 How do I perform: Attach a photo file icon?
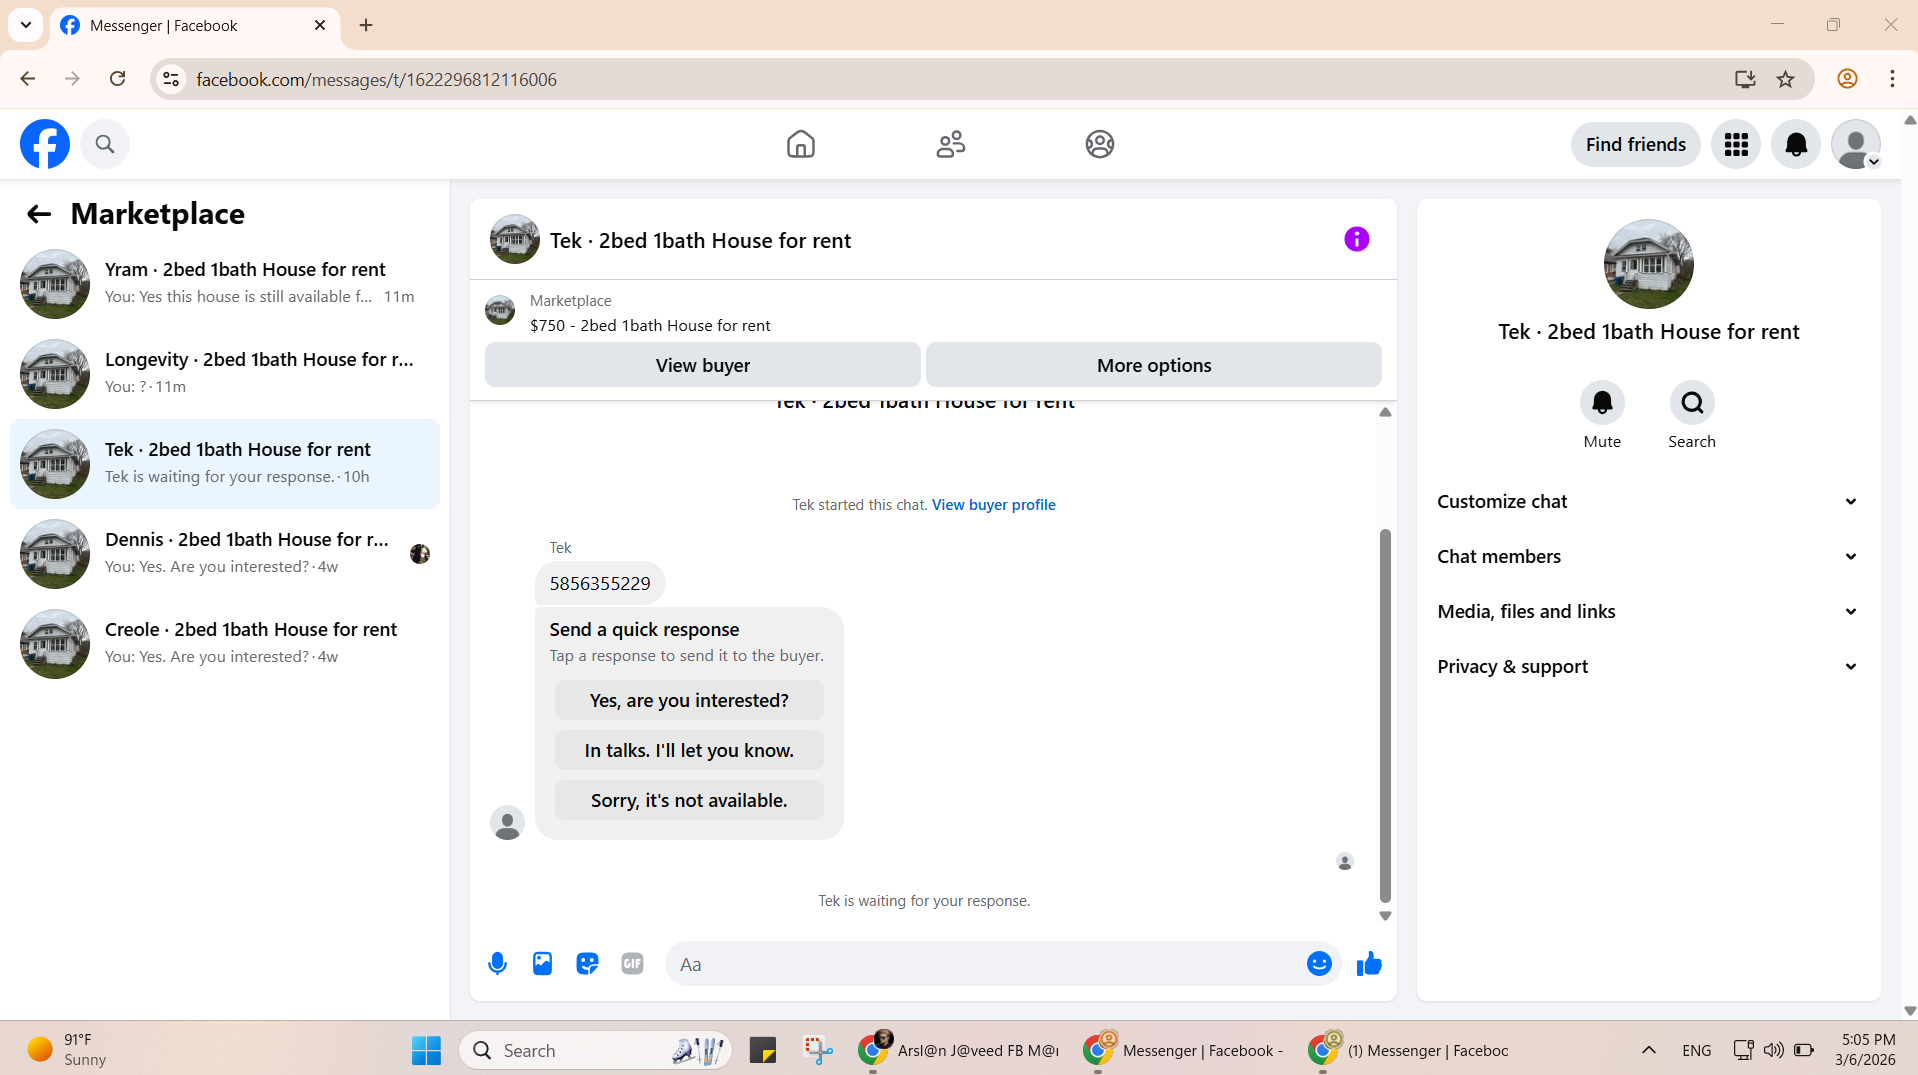click(542, 964)
